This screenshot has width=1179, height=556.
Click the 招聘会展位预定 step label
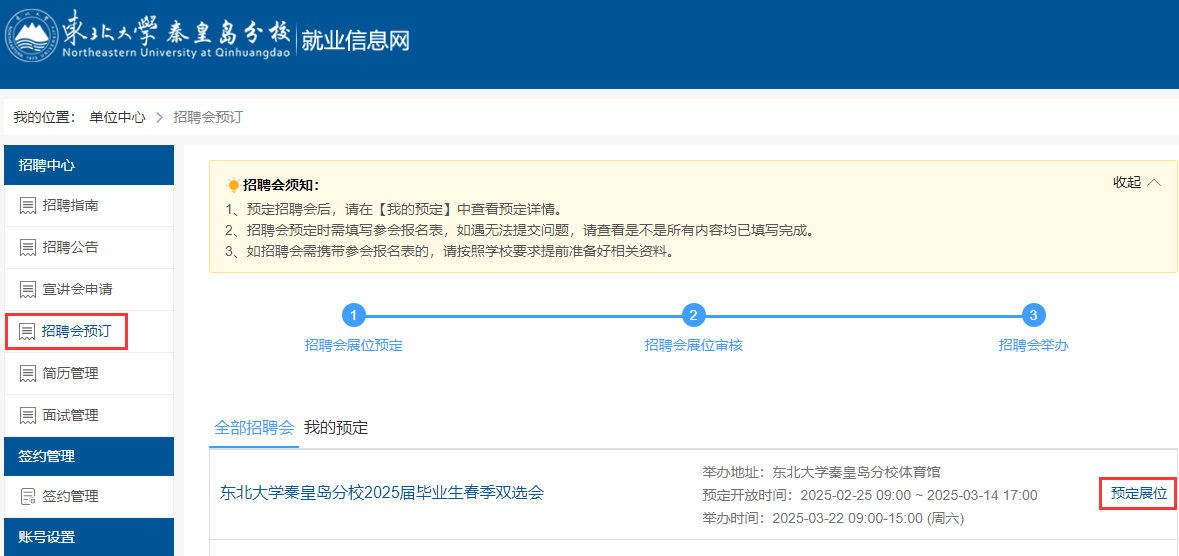coord(353,345)
